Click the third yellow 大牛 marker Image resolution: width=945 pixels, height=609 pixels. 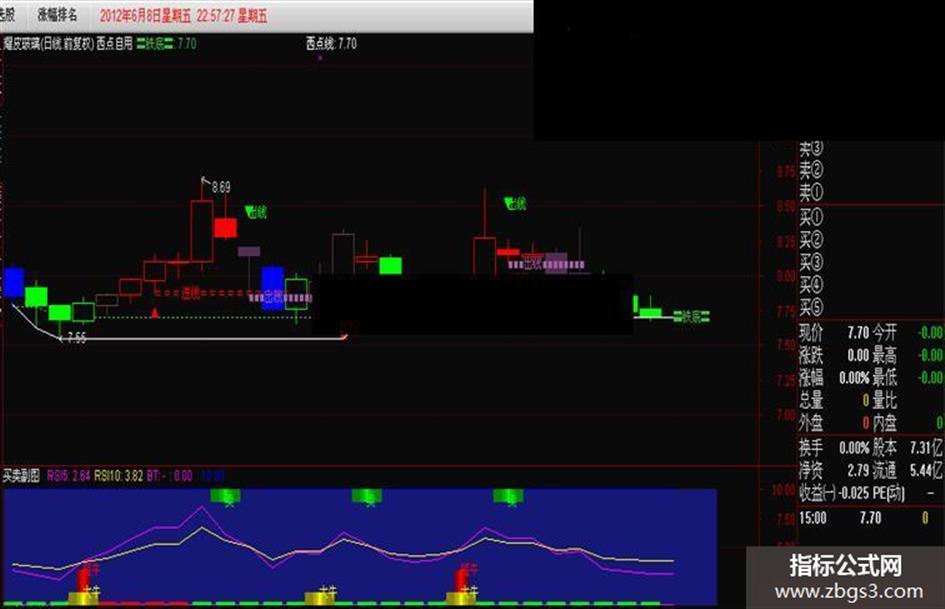[x=462, y=597]
